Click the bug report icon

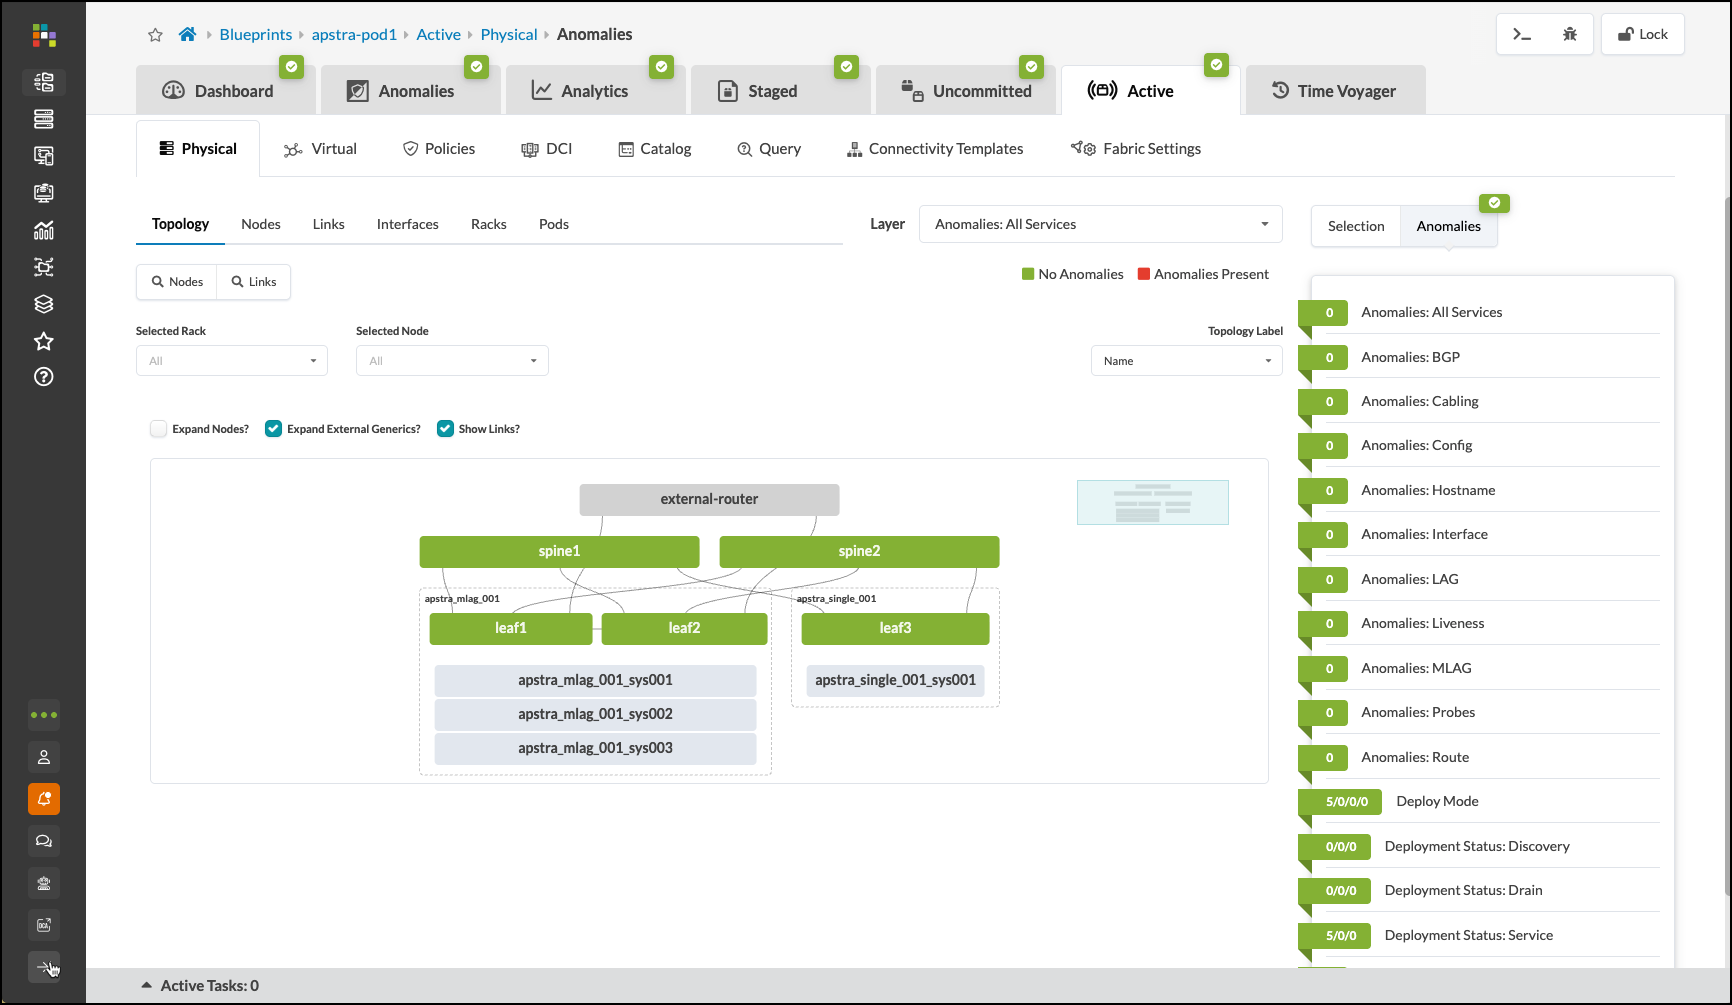[x=1570, y=34]
